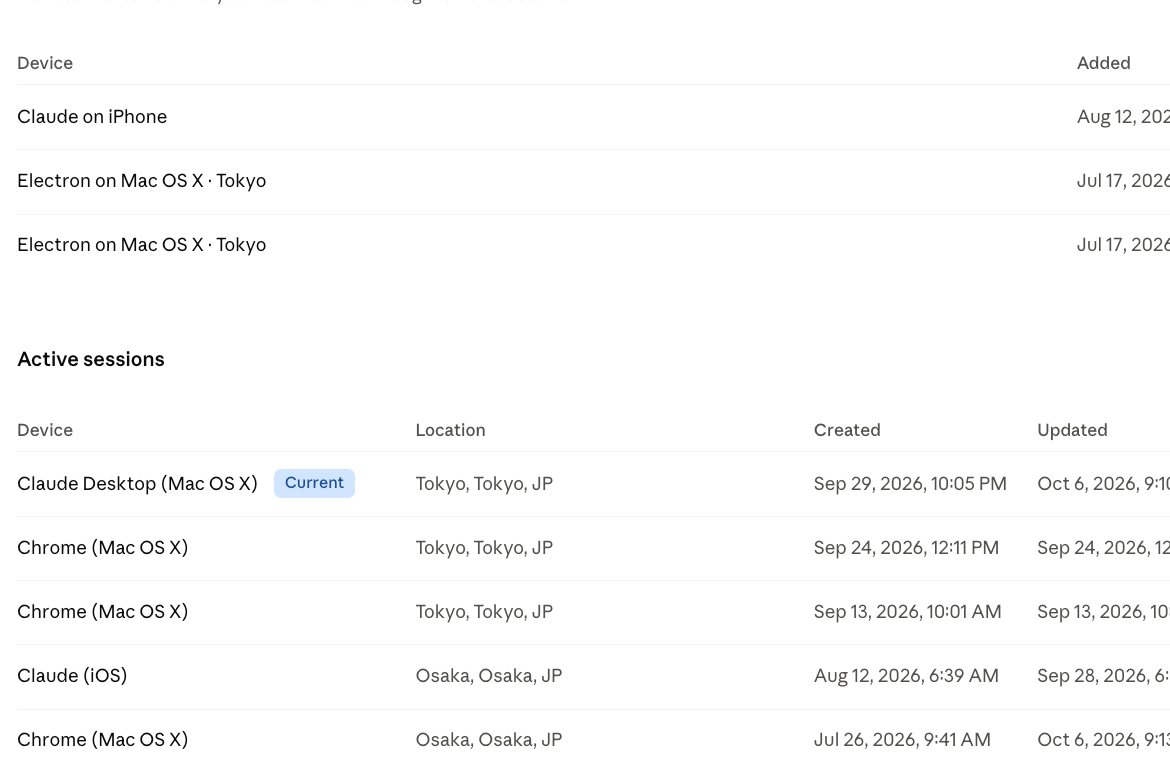This screenshot has width=1170, height=760.
Task: Click the "Active sessions" heading
Action: [91, 359]
